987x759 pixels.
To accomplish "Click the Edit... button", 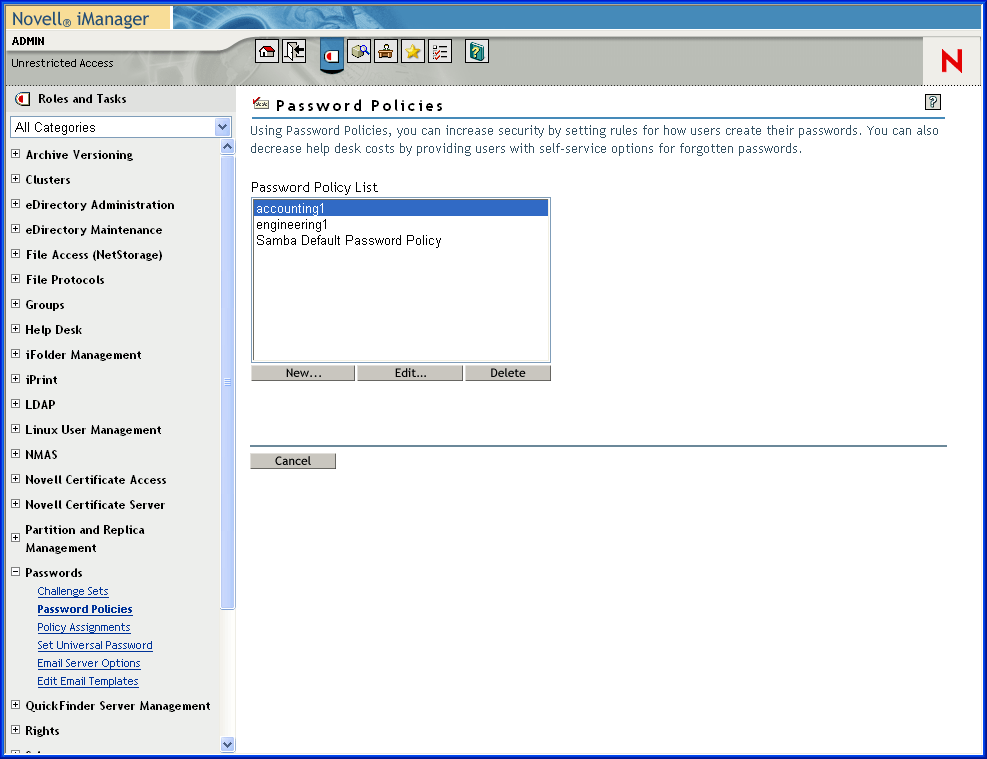I will (410, 373).
